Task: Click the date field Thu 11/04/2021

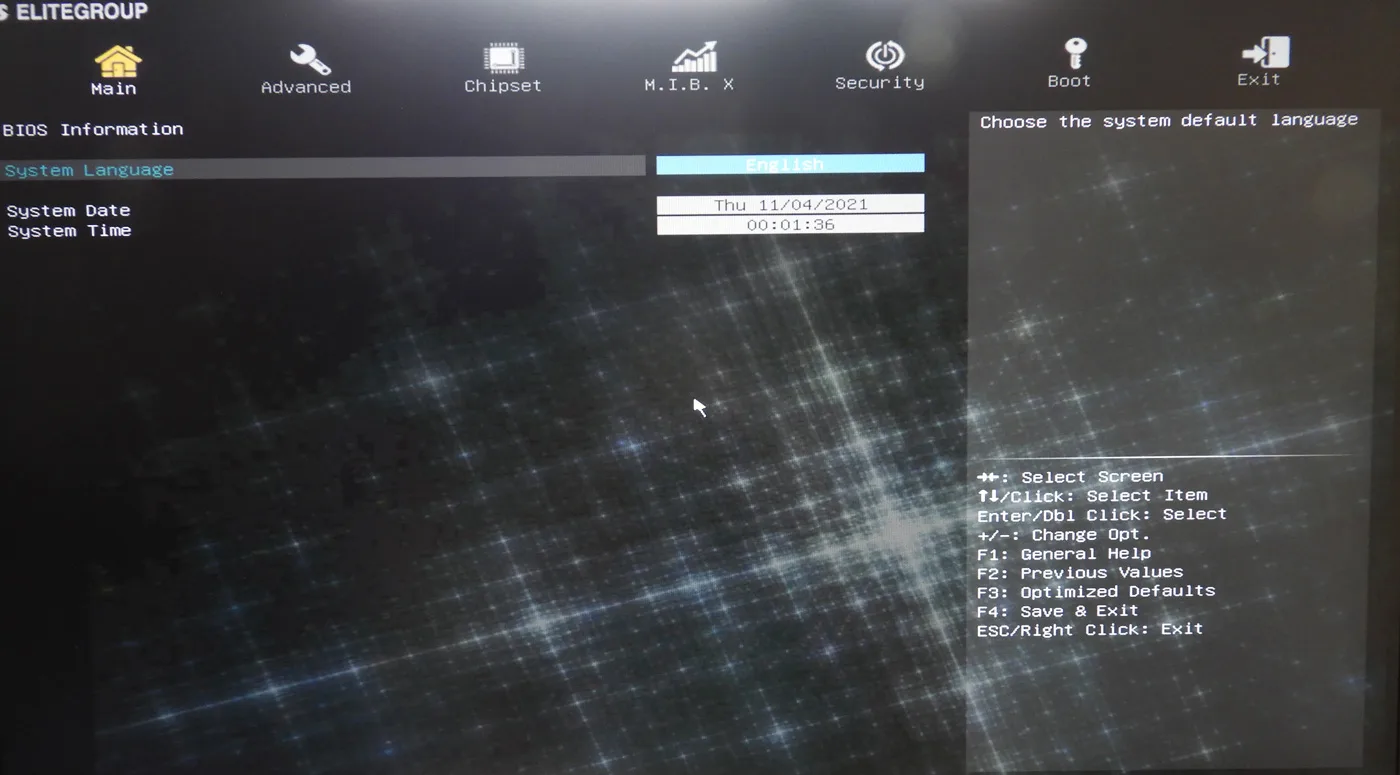Action: [x=790, y=204]
